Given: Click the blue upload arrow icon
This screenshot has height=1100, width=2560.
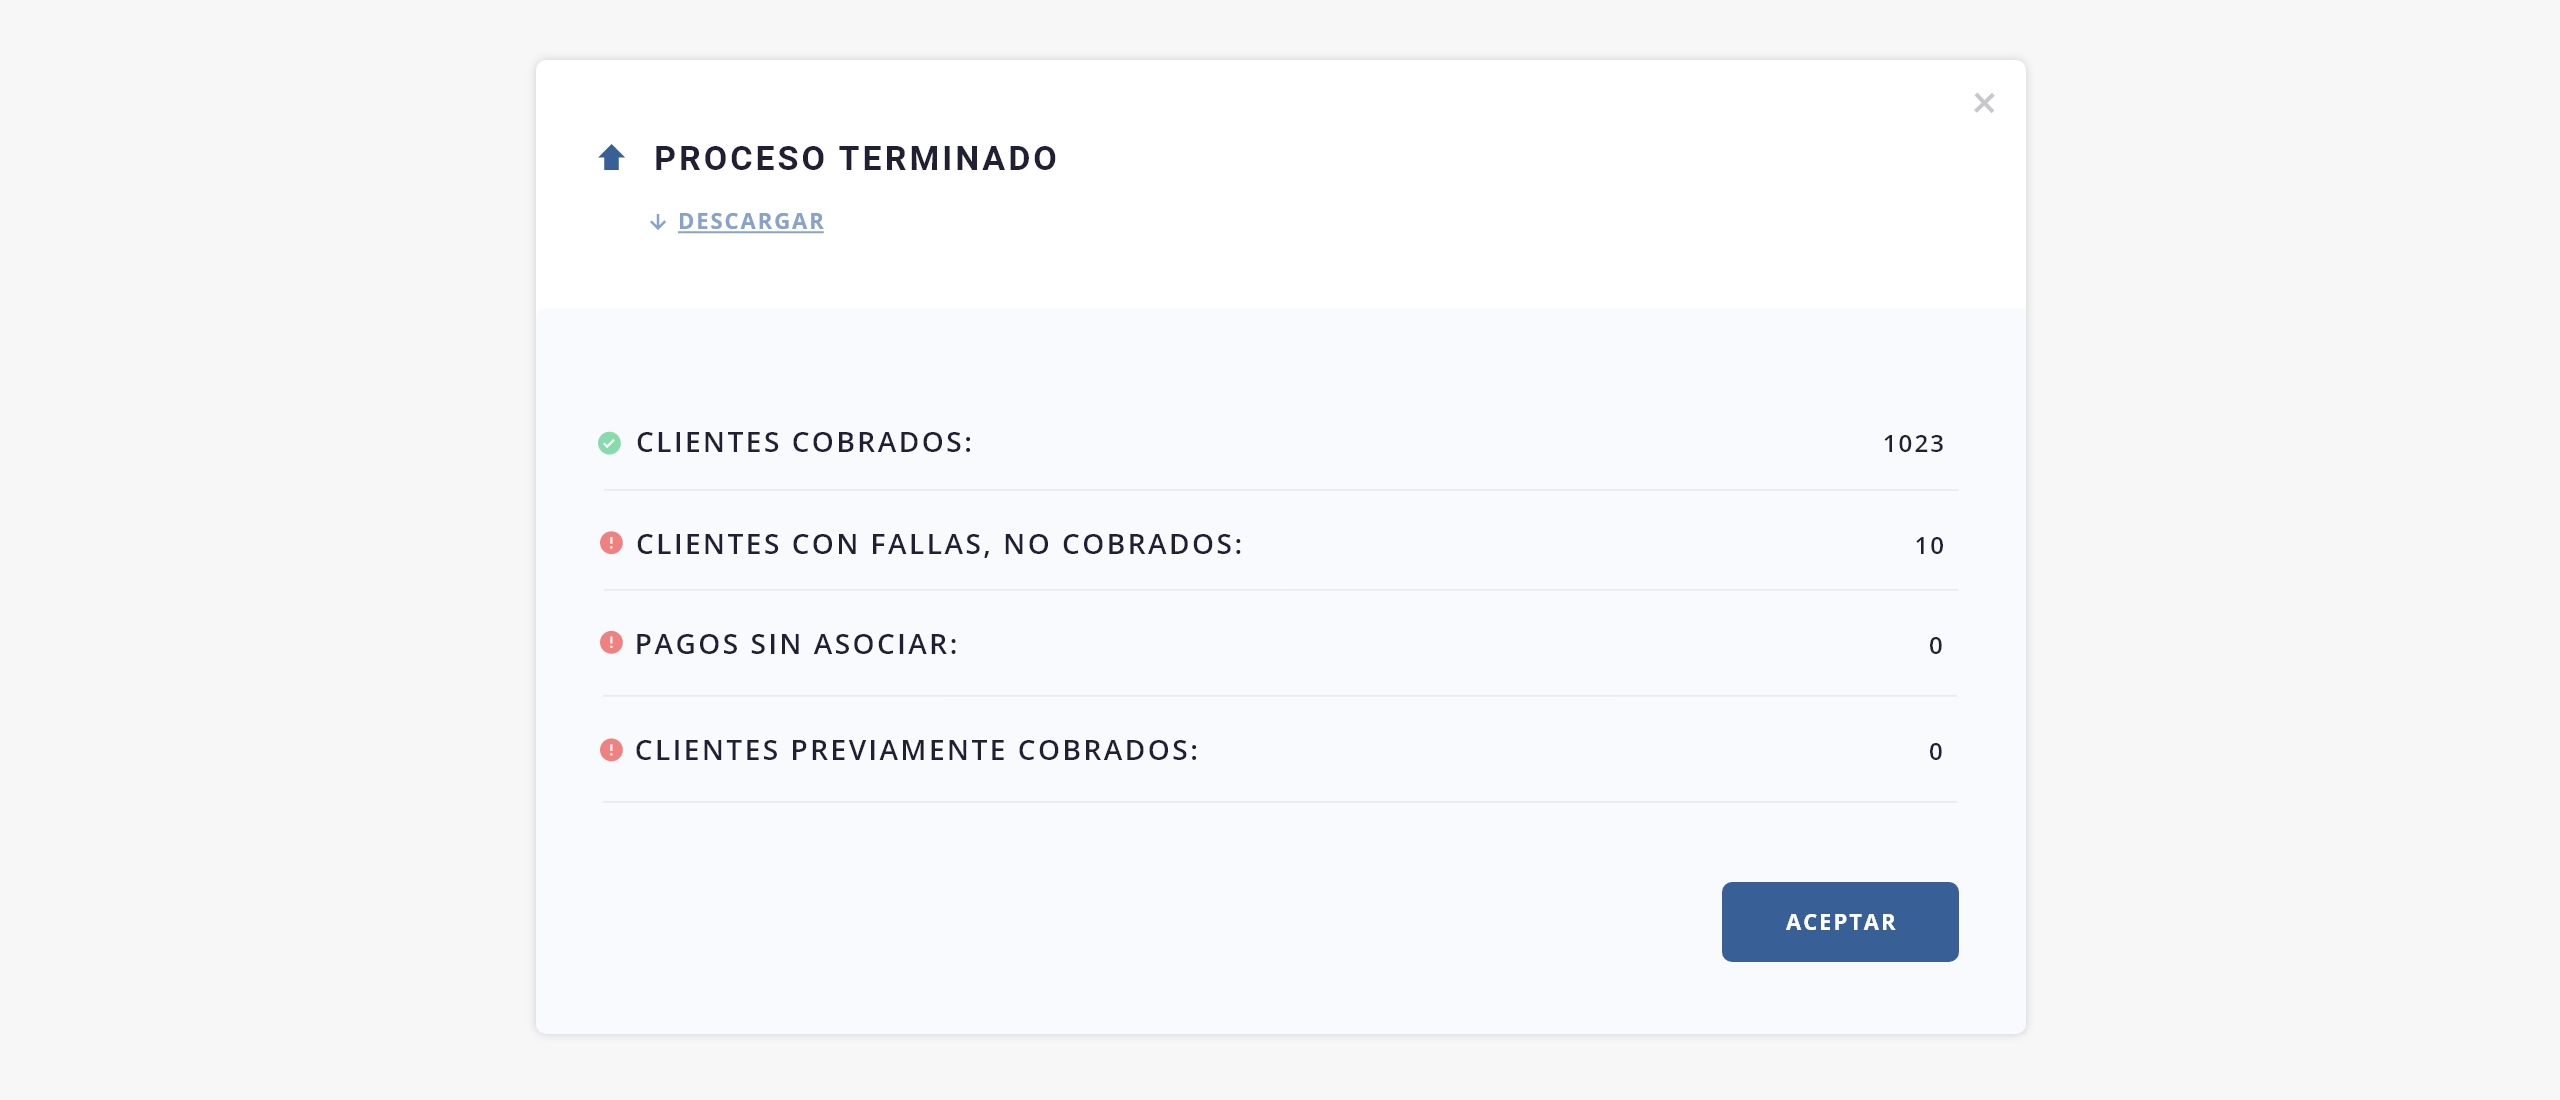Looking at the screenshot, I should click(x=611, y=158).
